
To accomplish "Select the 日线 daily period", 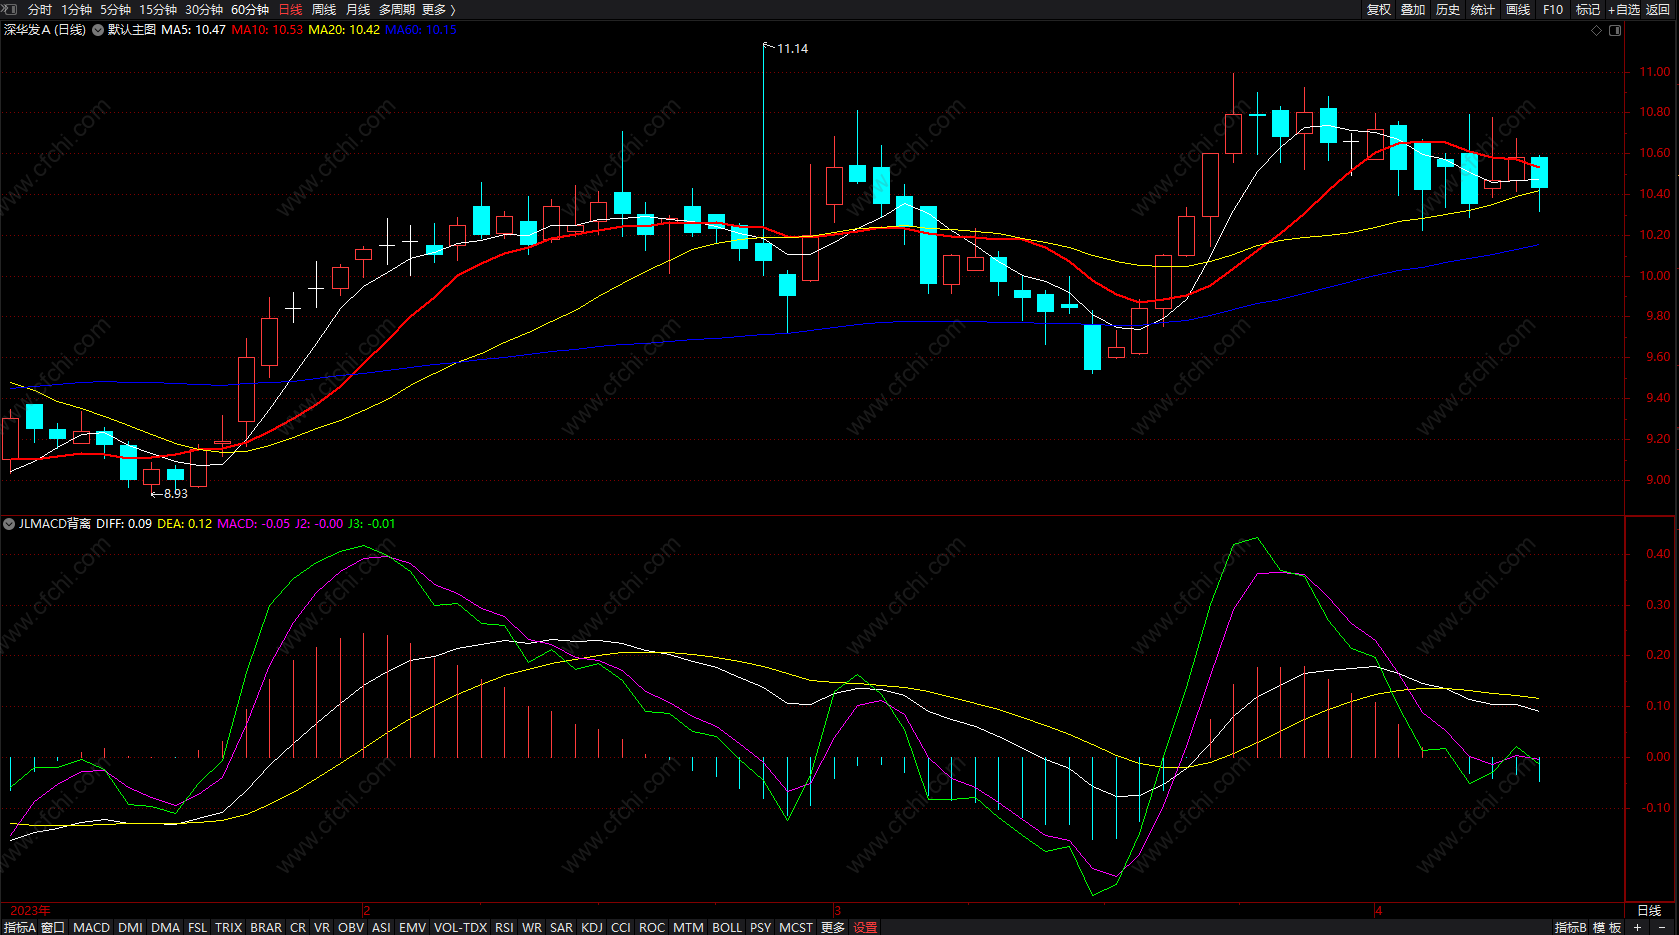I will coord(290,10).
